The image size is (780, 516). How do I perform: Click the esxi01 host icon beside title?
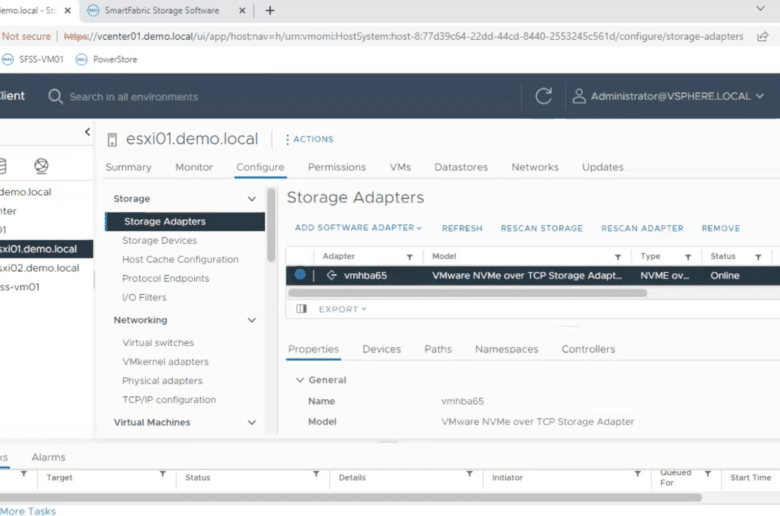tap(112, 140)
